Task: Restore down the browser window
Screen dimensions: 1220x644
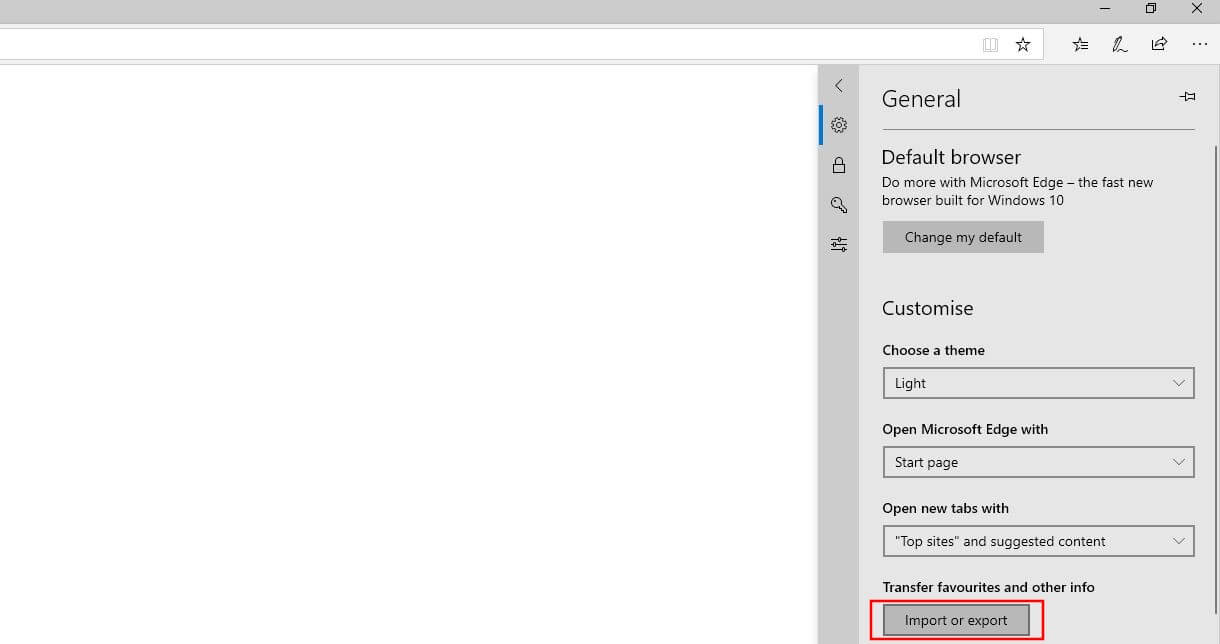Action: 1151,9
